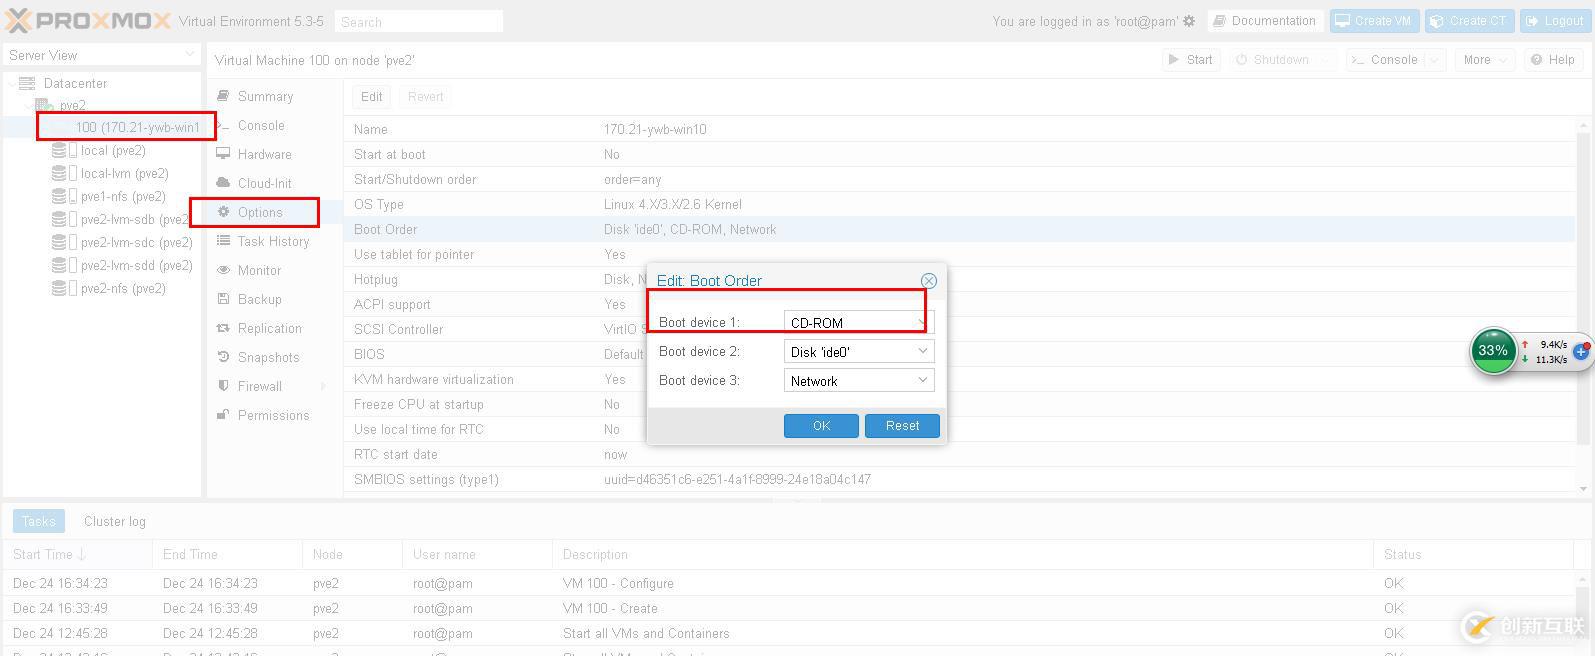The image size is (1595, 656).
Task: Click the Start VM button
Action: pos(1190,60)
